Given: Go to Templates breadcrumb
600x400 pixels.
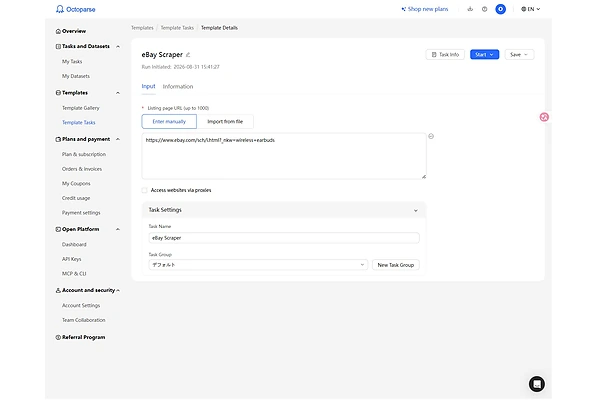Looking at the screenshot, I should pos(142,28).
